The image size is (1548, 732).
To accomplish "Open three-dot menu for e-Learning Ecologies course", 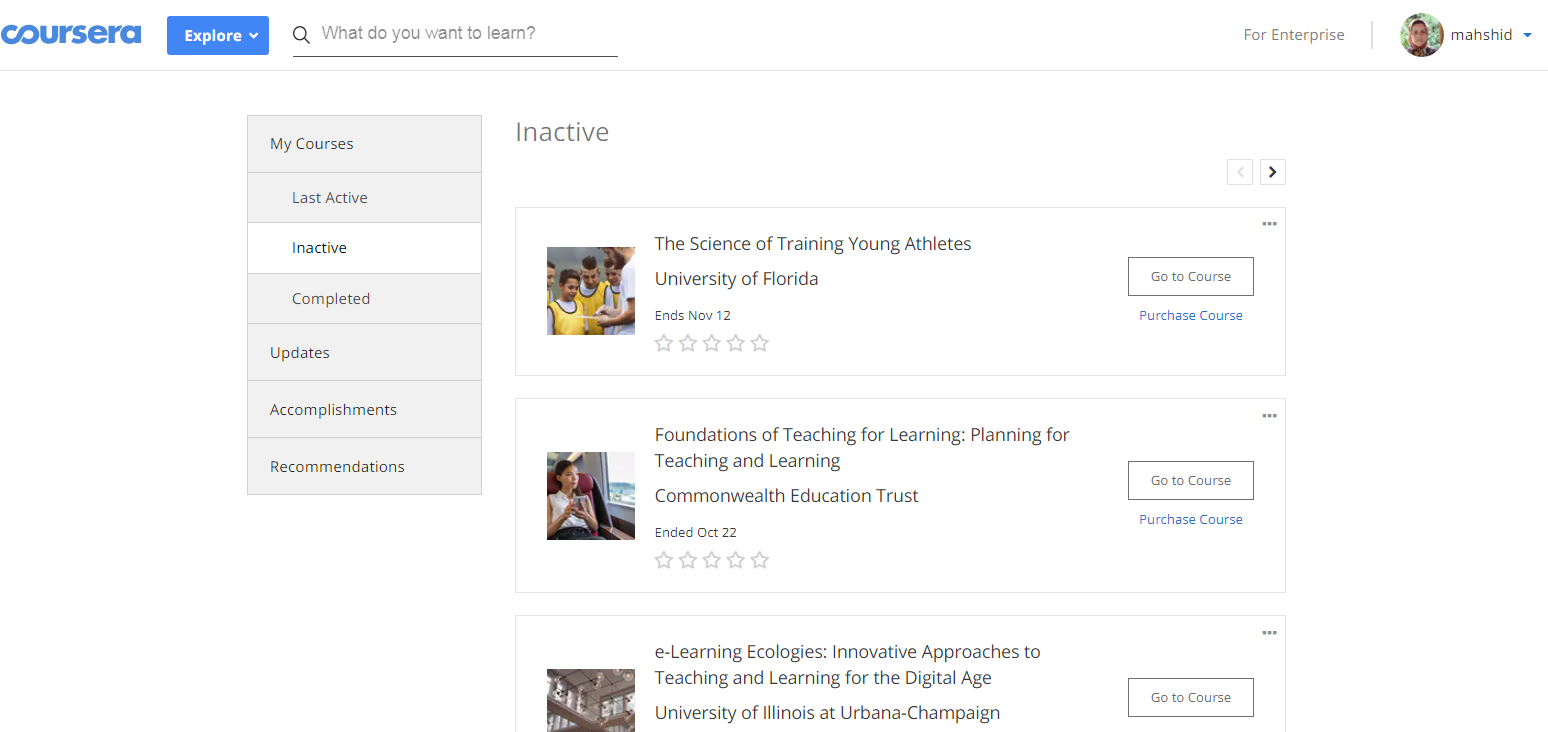I will coord(1269,632).
